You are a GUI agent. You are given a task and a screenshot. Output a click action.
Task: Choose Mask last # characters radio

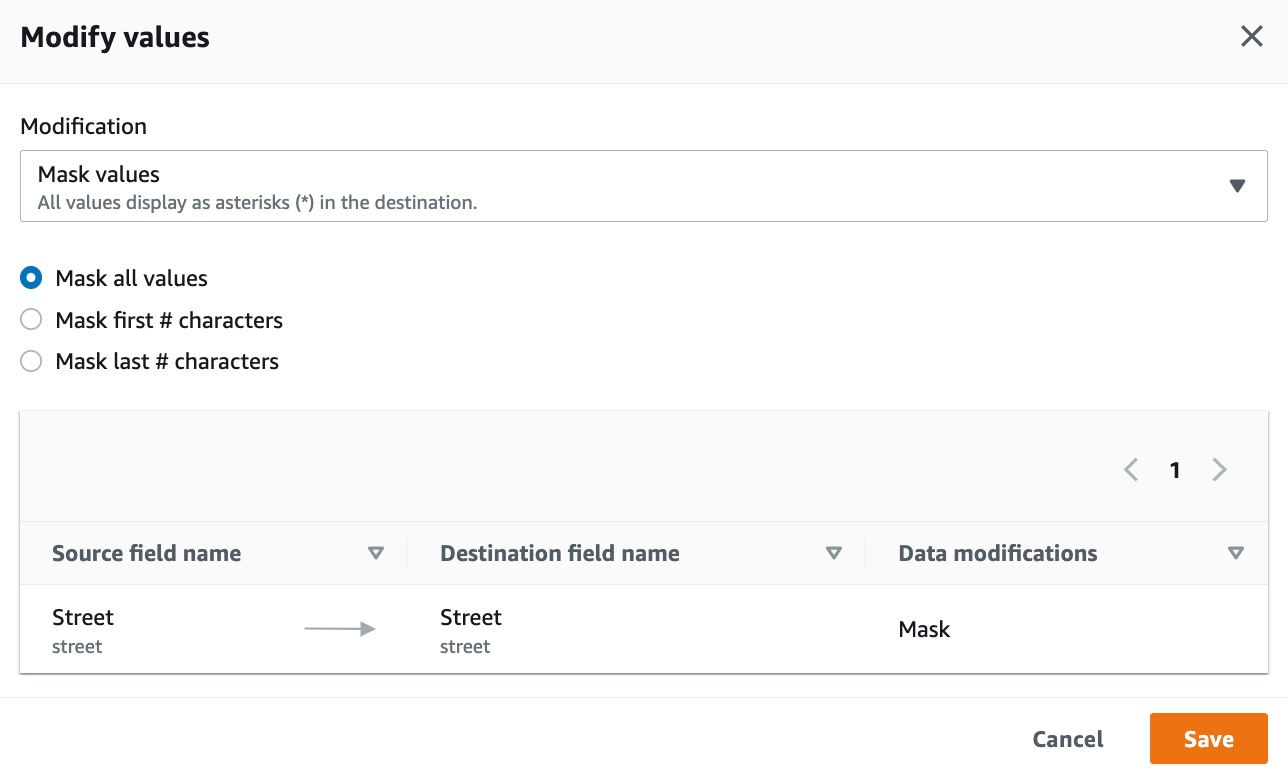(x=32, y=361)
